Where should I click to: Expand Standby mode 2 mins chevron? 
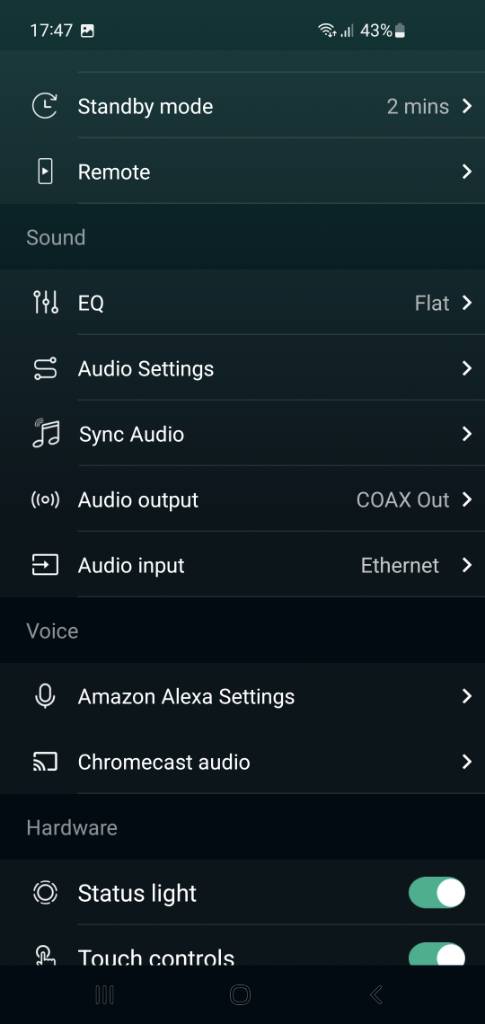(x=467, y=106)
